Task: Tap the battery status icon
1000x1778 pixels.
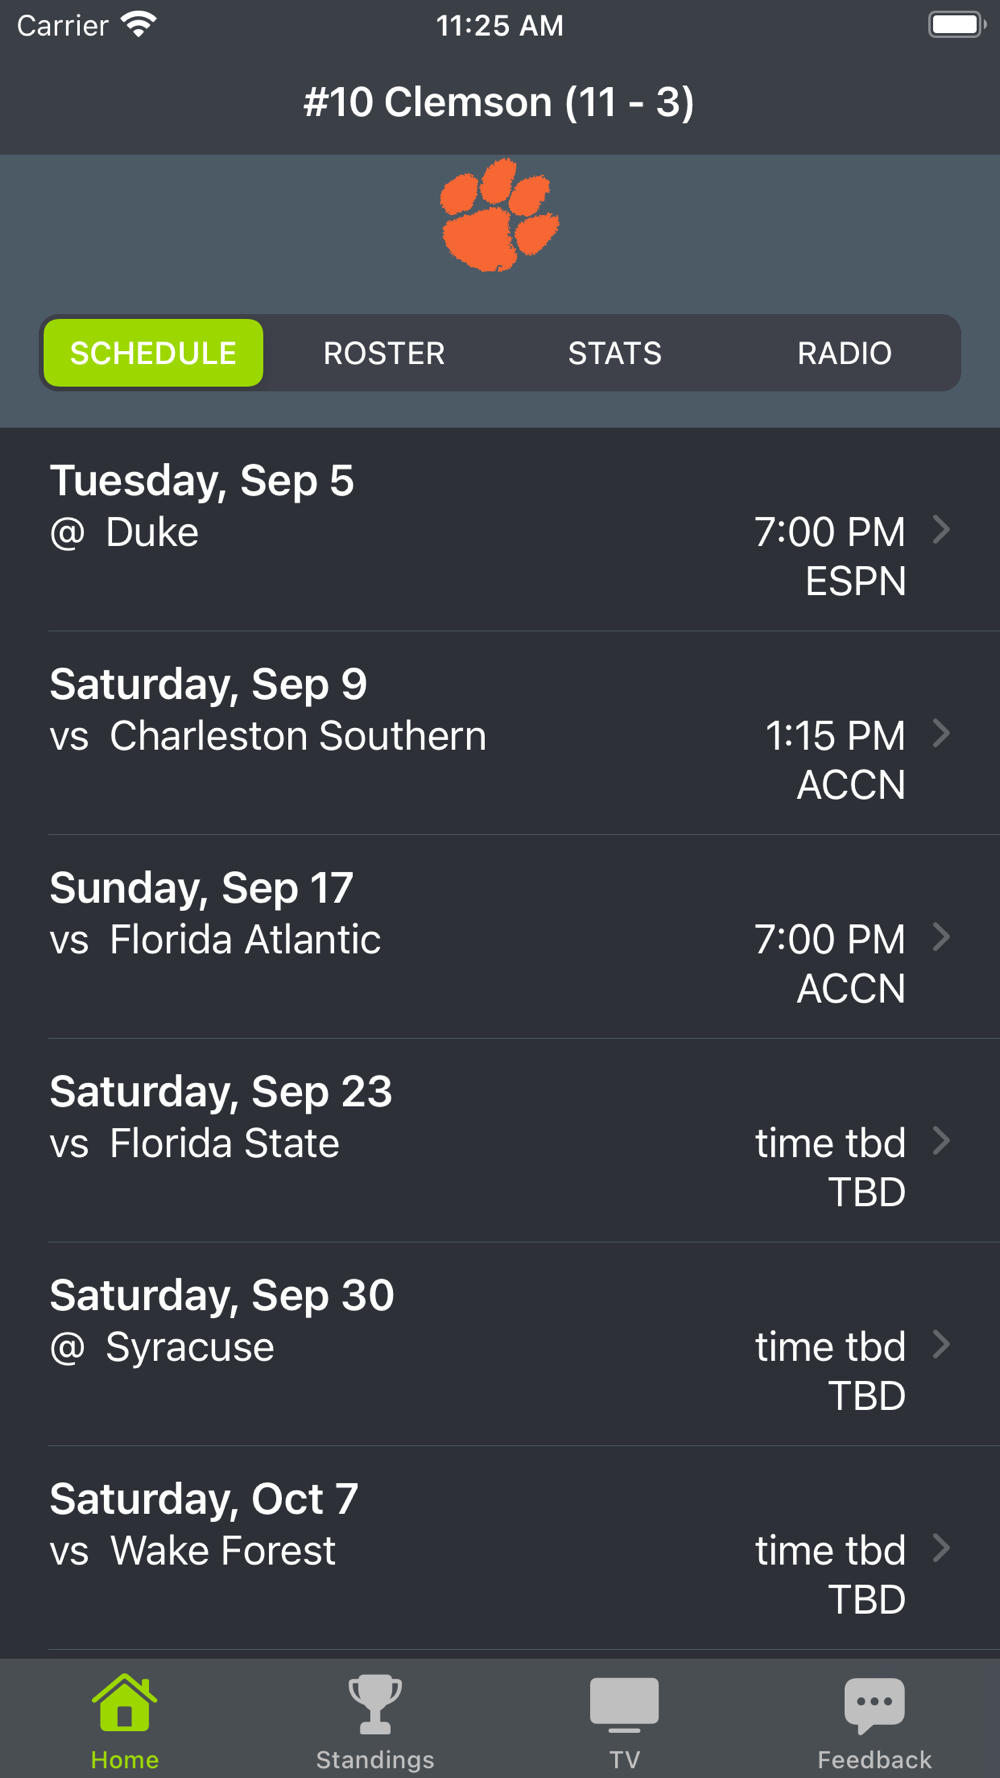Action: tap(956, 24)
